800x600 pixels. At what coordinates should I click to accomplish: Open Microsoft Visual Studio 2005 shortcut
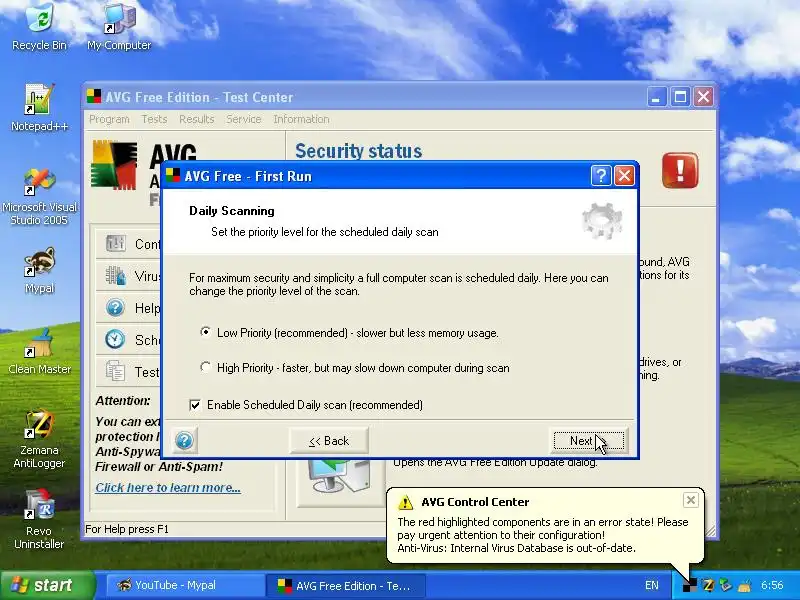click(39, 196)
